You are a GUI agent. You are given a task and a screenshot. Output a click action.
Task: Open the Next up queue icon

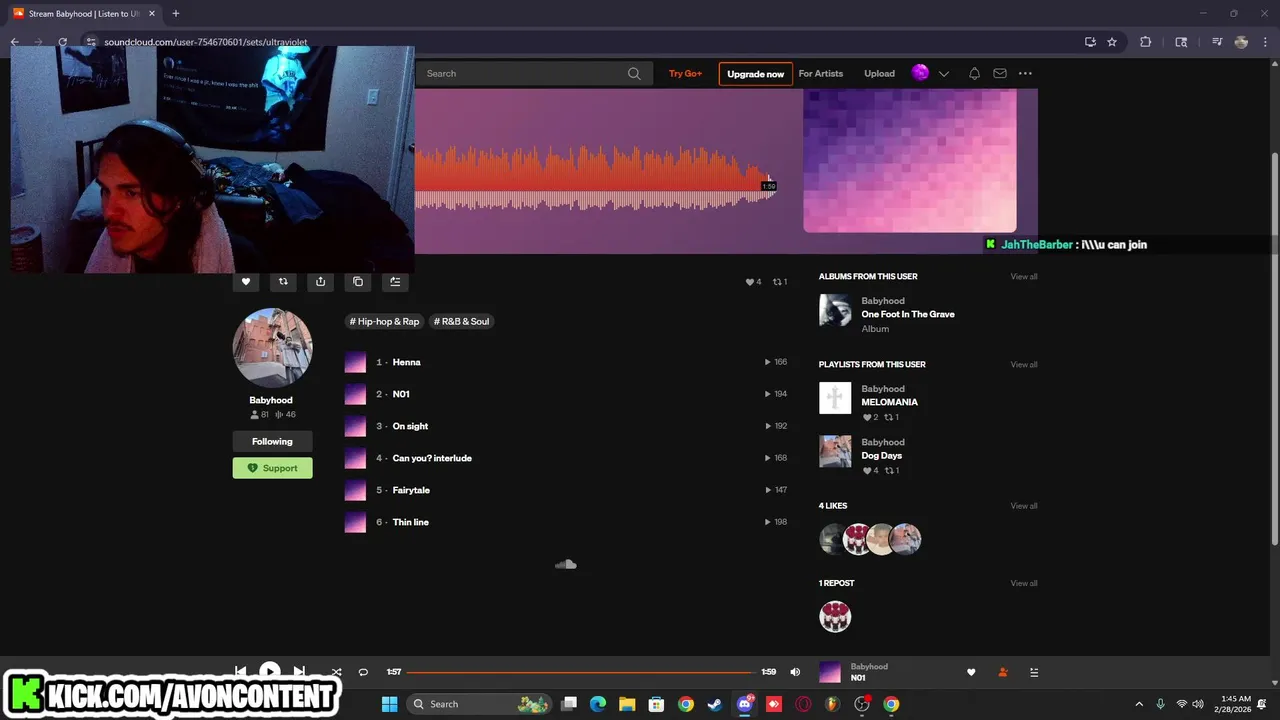click(1034, 672)
